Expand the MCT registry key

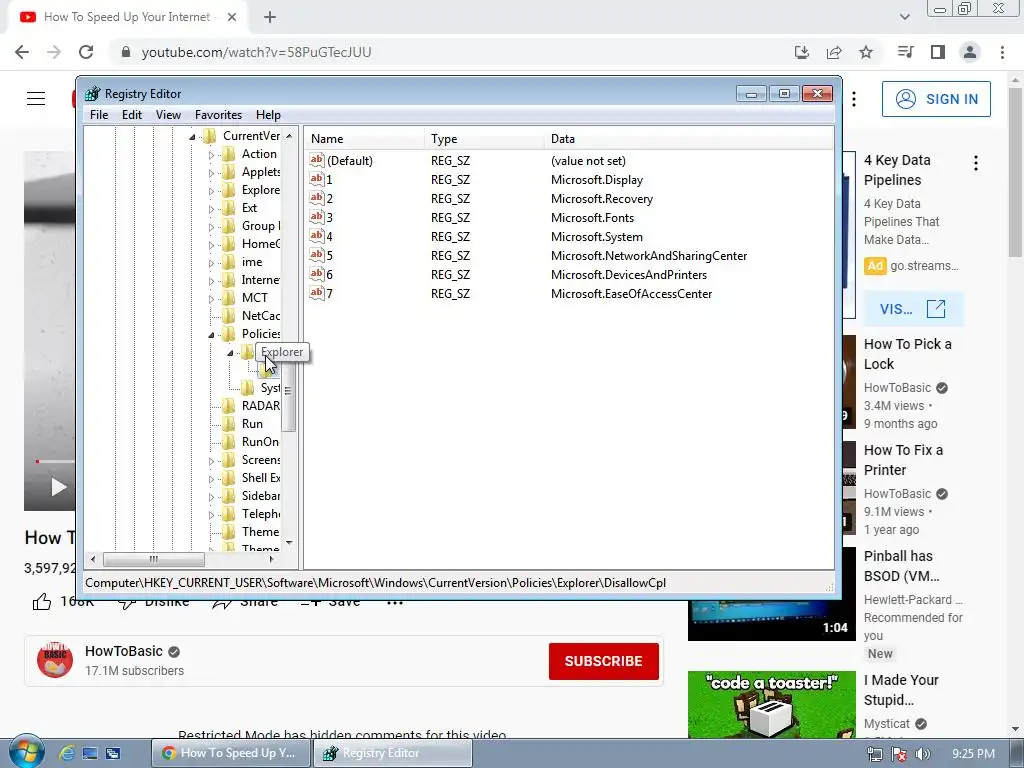click(x=211, y=299)
